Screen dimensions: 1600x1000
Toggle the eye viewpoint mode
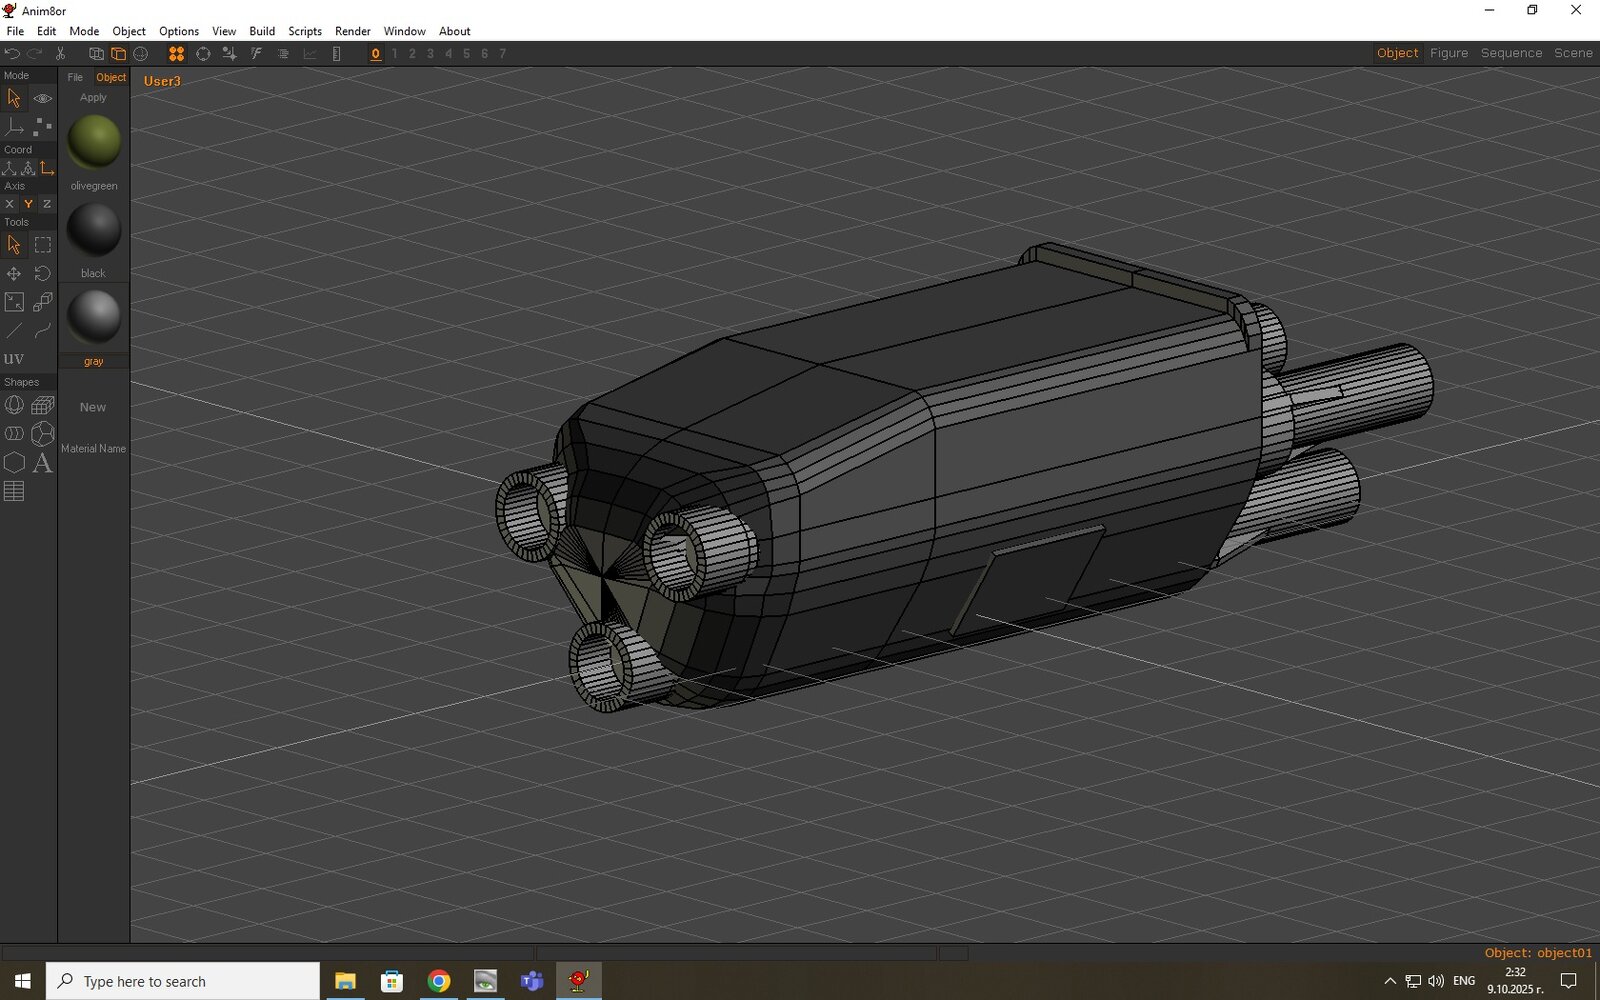coord(43,98)
